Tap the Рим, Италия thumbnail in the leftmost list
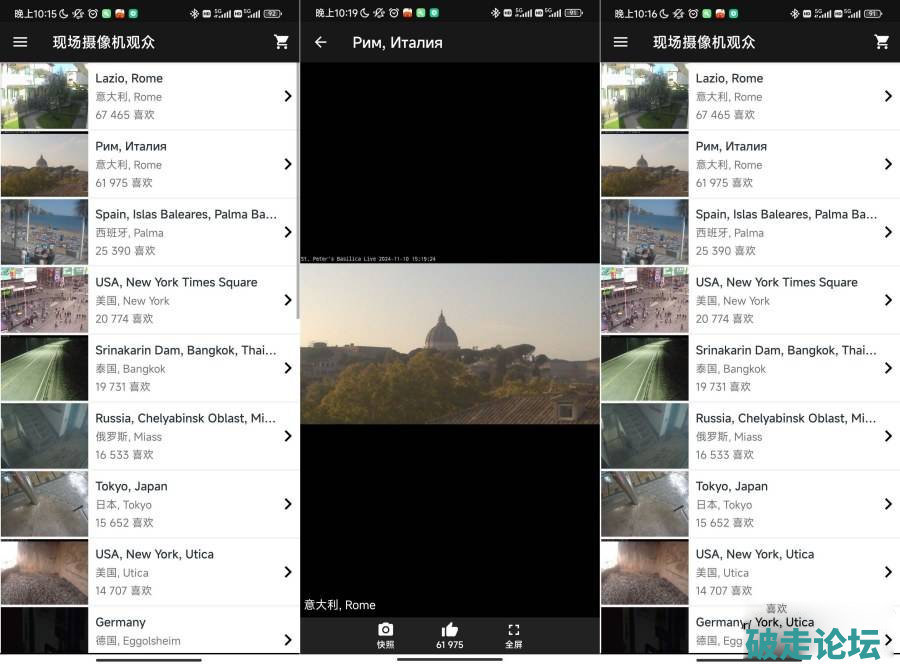900x666 pixels. point(44,164)
